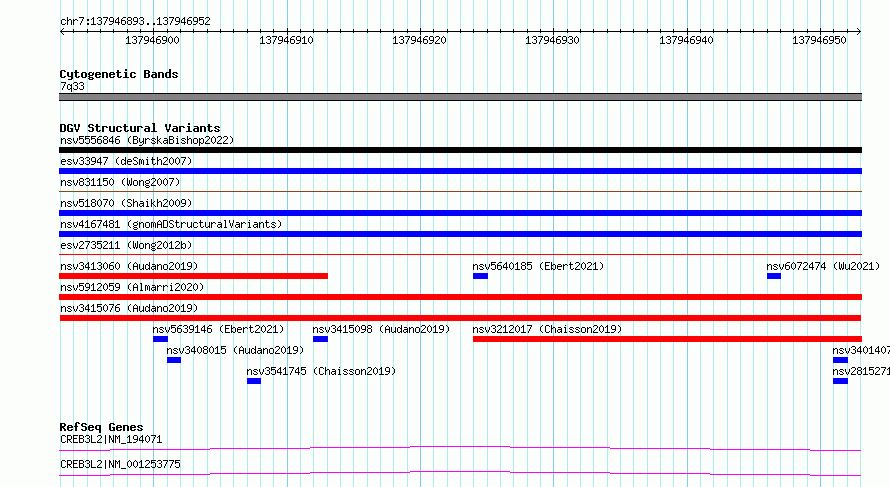Click the small blue nsv5639146 marker
The width and height of the screenshot is (890, 487).
[x=160, y=339]
